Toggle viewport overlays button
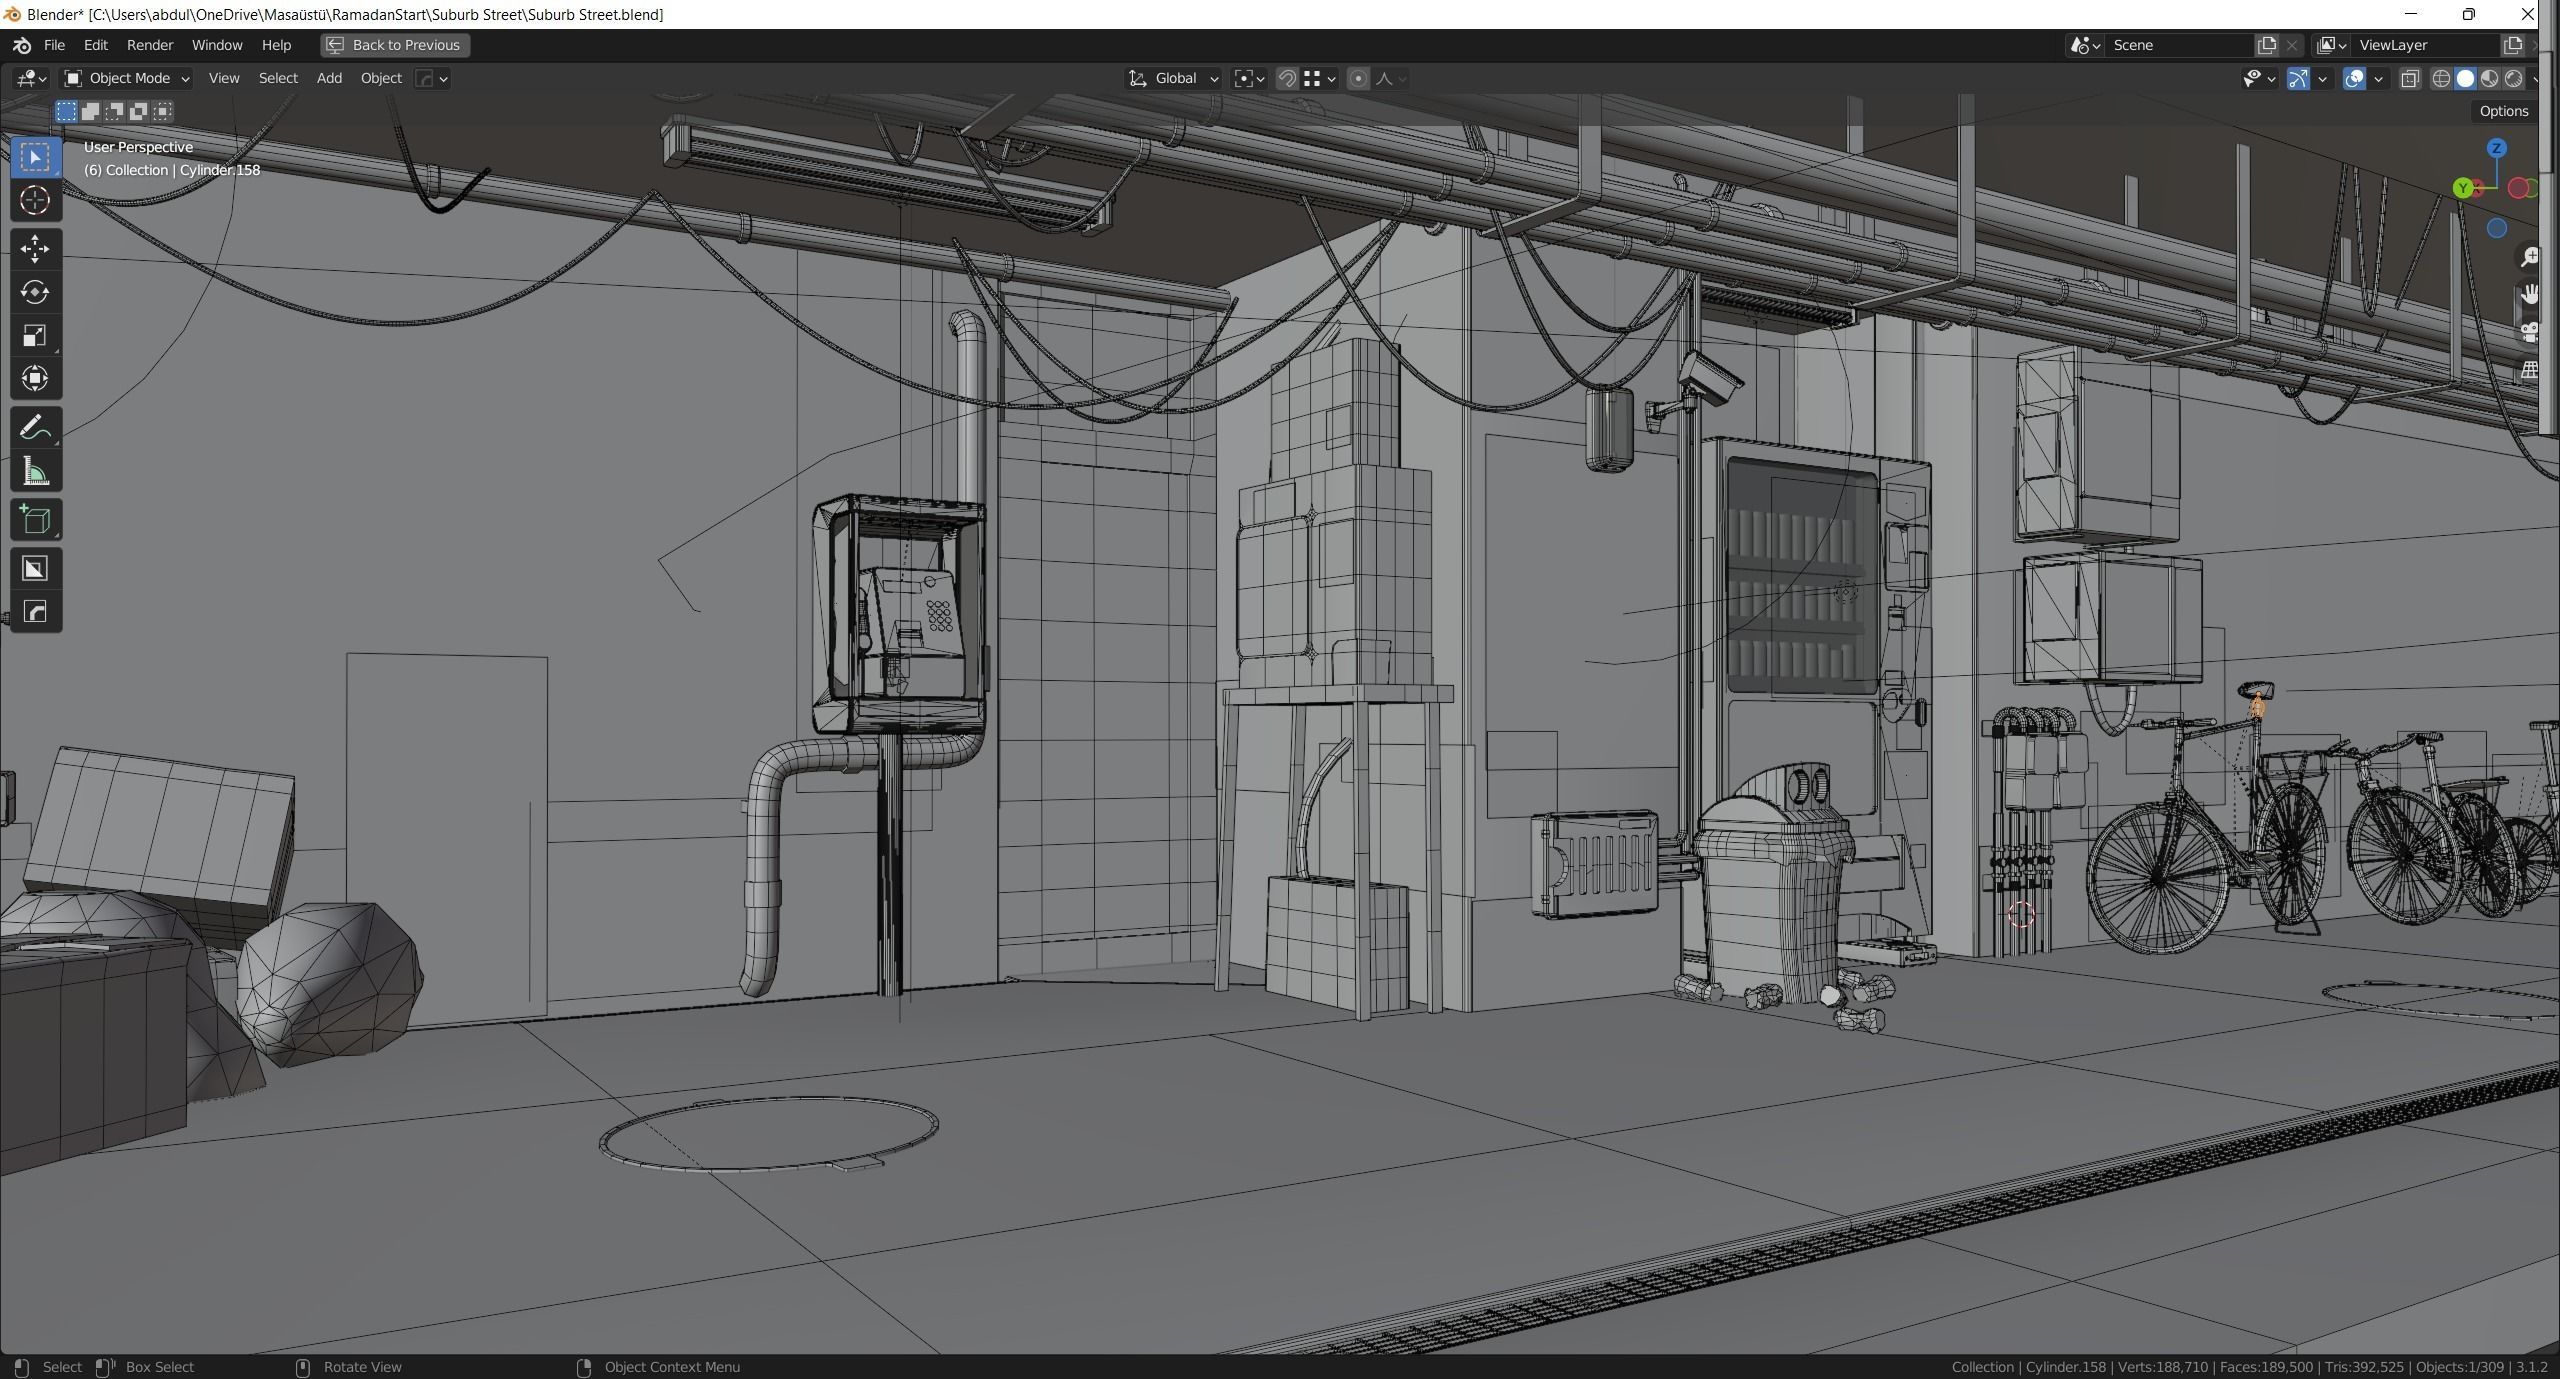Viewport: 2560px width, 1379px height. tap(2354, 79)
